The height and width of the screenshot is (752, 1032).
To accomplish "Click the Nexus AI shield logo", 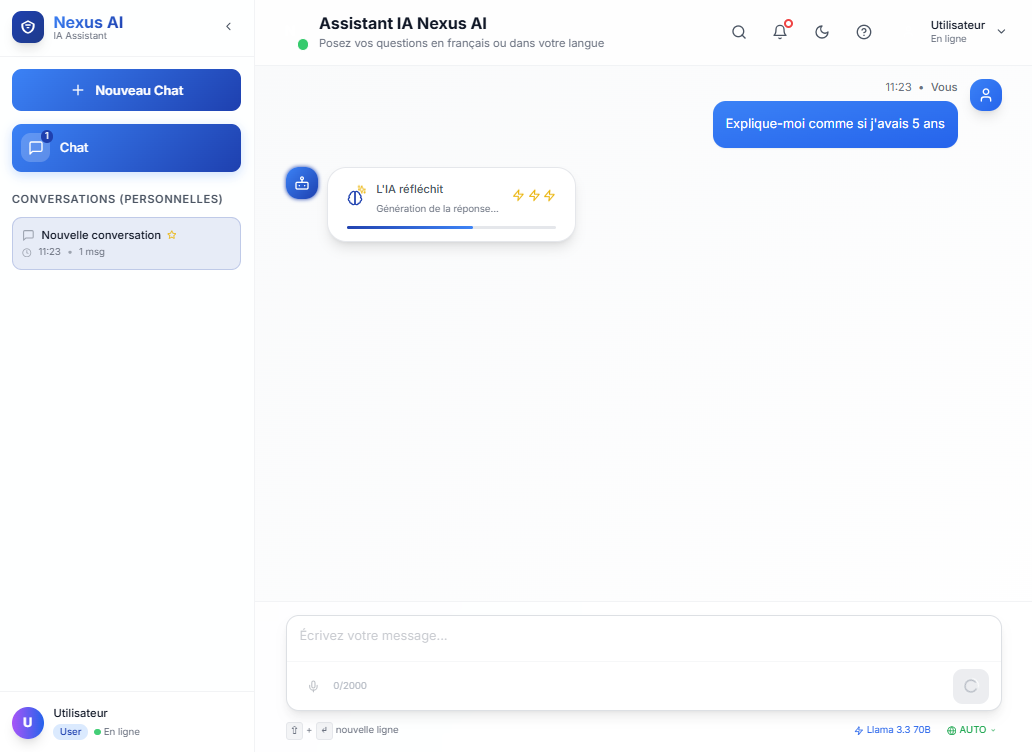I will 28,27.
